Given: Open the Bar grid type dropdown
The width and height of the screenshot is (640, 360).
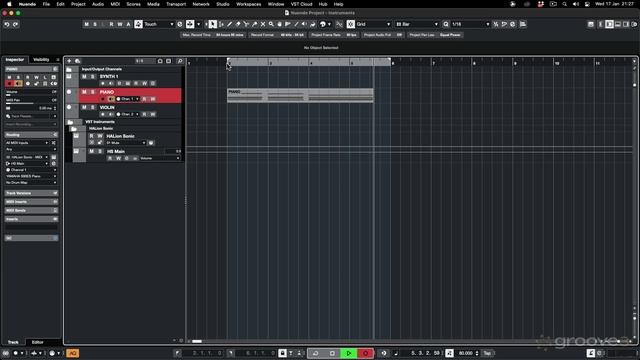Looking at the screenshot, I should coord(417,24).
